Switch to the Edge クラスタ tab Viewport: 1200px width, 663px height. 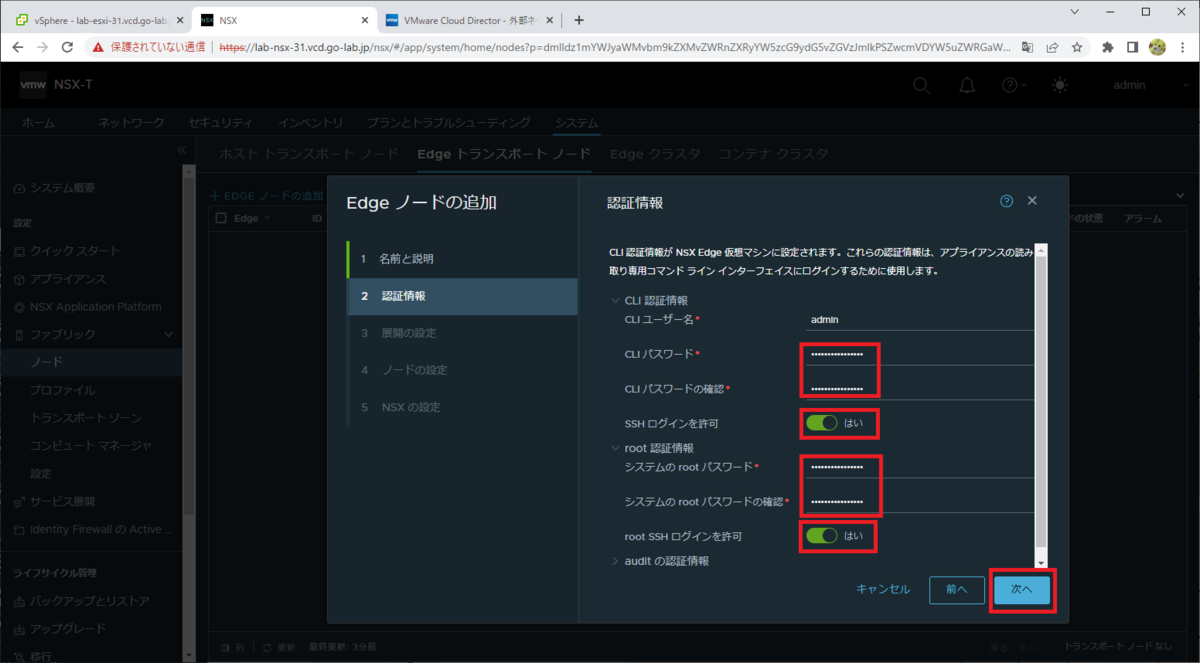655,154
